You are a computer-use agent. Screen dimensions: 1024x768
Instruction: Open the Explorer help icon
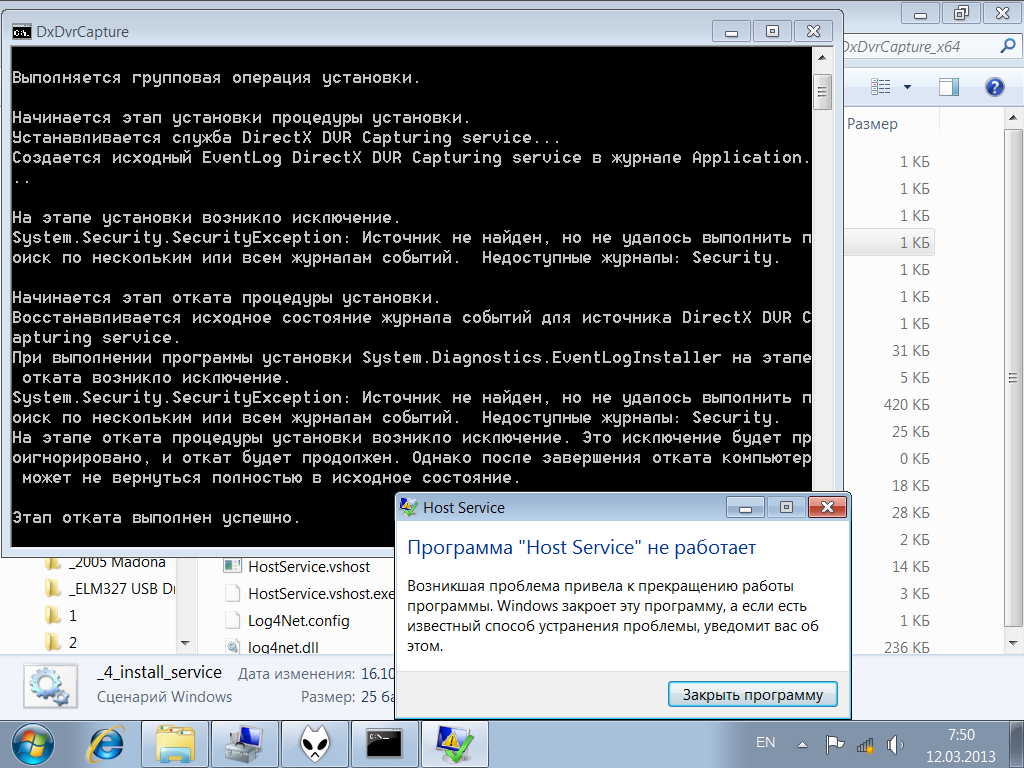[x=994, y=87]
